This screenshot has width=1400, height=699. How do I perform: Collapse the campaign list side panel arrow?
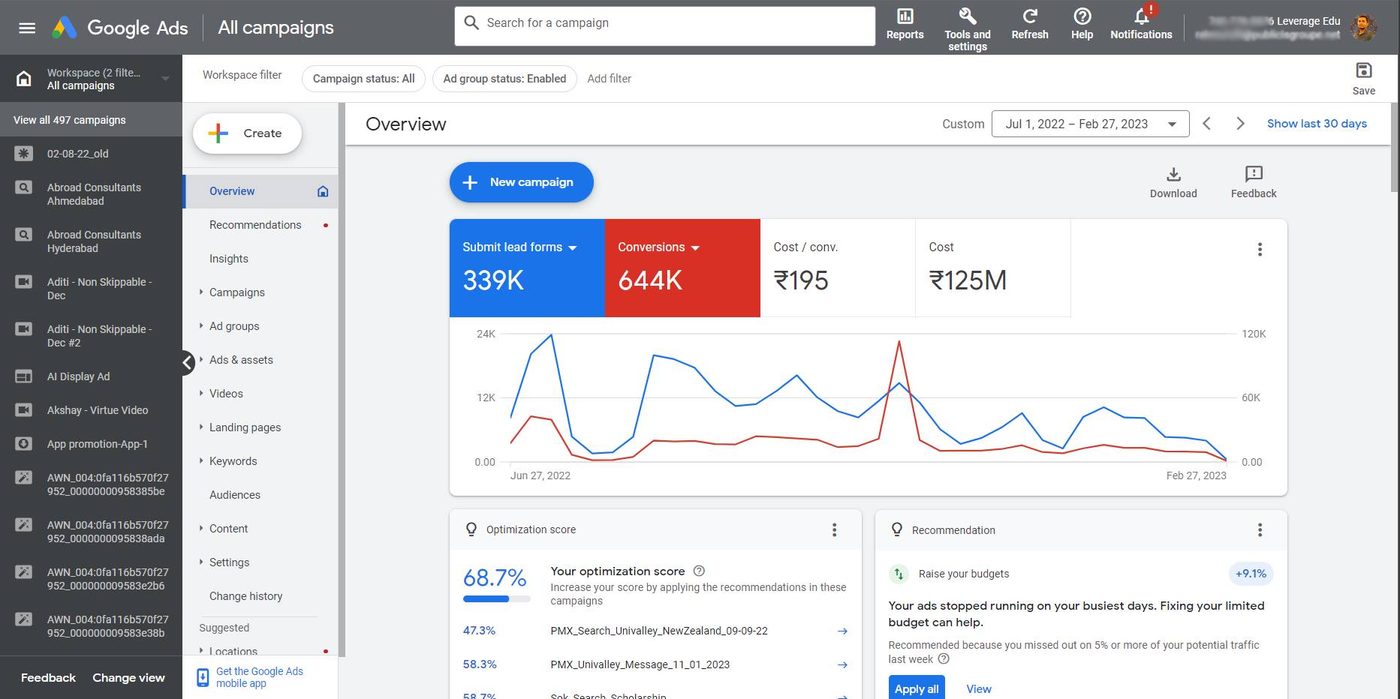point(188,363)
